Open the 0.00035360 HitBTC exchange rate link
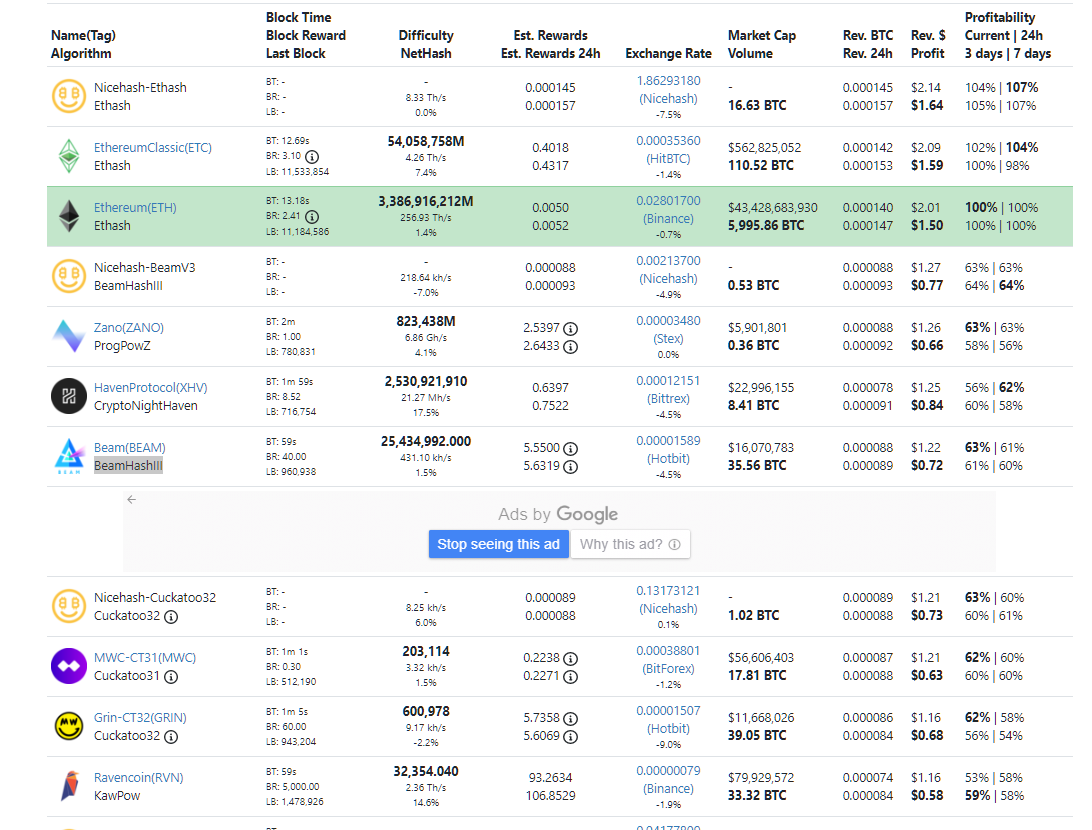 pos(669,150)
